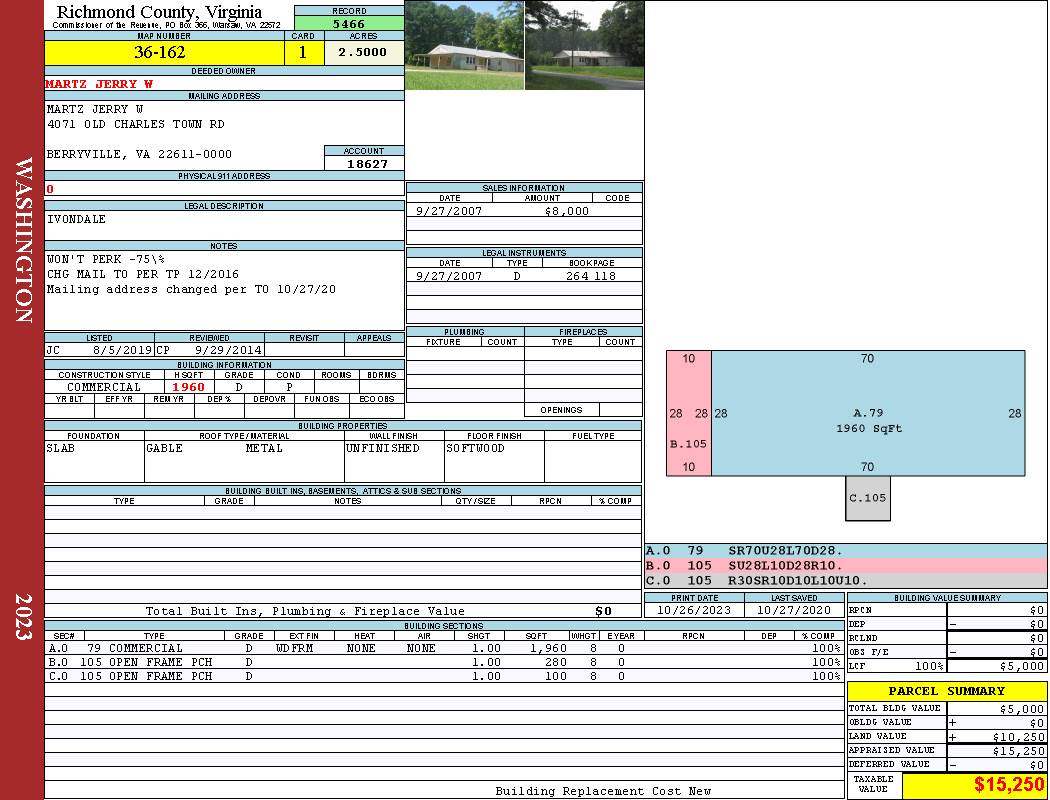This screenshot has width=1050, height=800.
Task: Select deeded owner MARTZ JERRY W in red
Action: (x=99, y=84)
